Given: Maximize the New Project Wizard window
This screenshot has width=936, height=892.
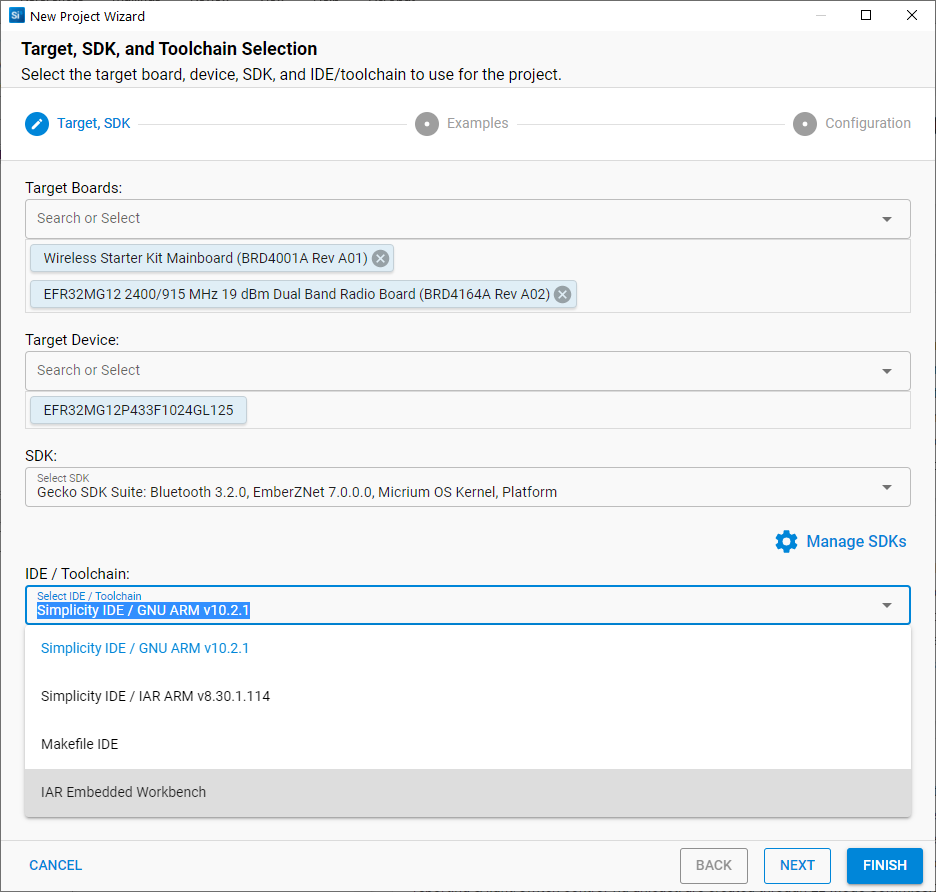Looking at the screenshot, I should point(866,15).
